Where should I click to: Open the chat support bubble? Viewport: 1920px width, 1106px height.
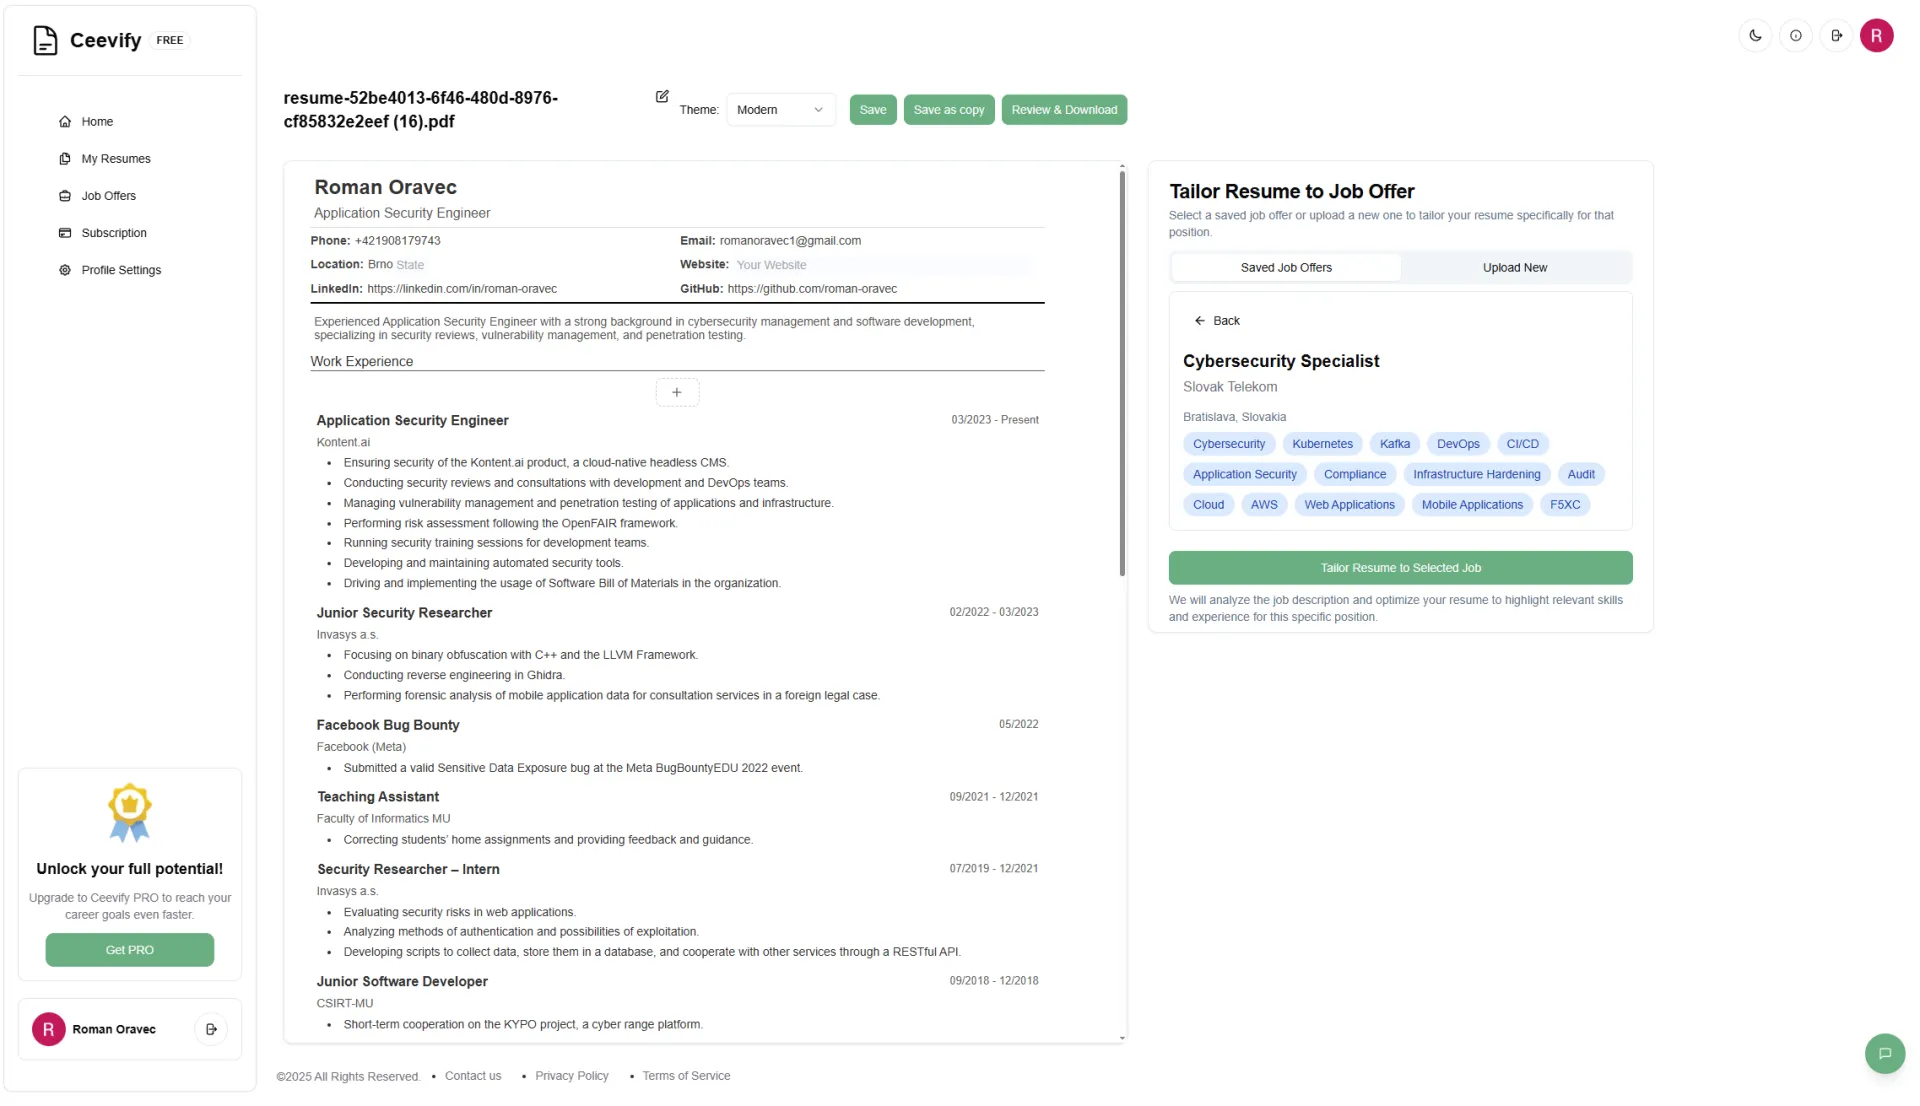pyautogui.click(x=1884, y=1053)
